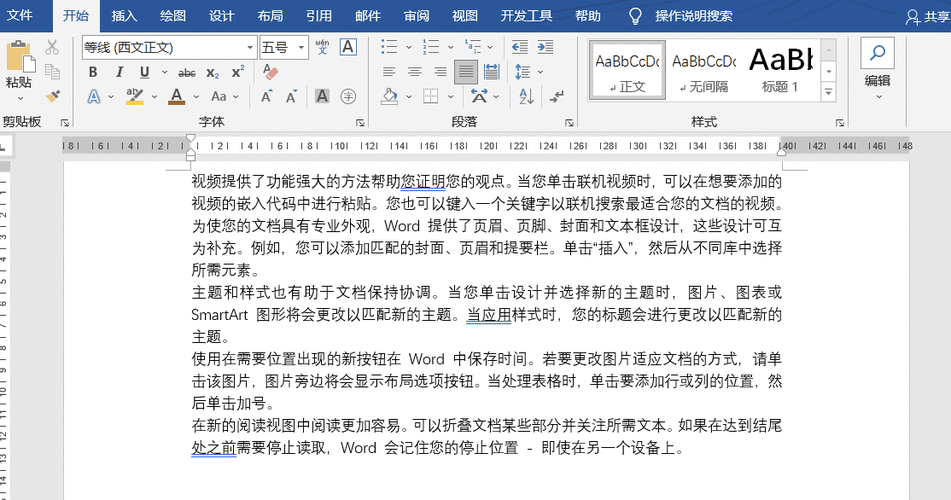The image size is (951, 500).
Task: Toggle superscript x²
Action: pyautogui.click(x=238, y=72)
